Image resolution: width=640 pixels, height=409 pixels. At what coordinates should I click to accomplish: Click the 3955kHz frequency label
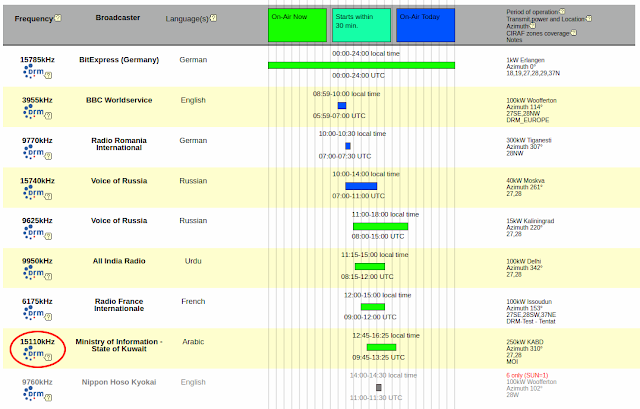[x=37, y=100]
